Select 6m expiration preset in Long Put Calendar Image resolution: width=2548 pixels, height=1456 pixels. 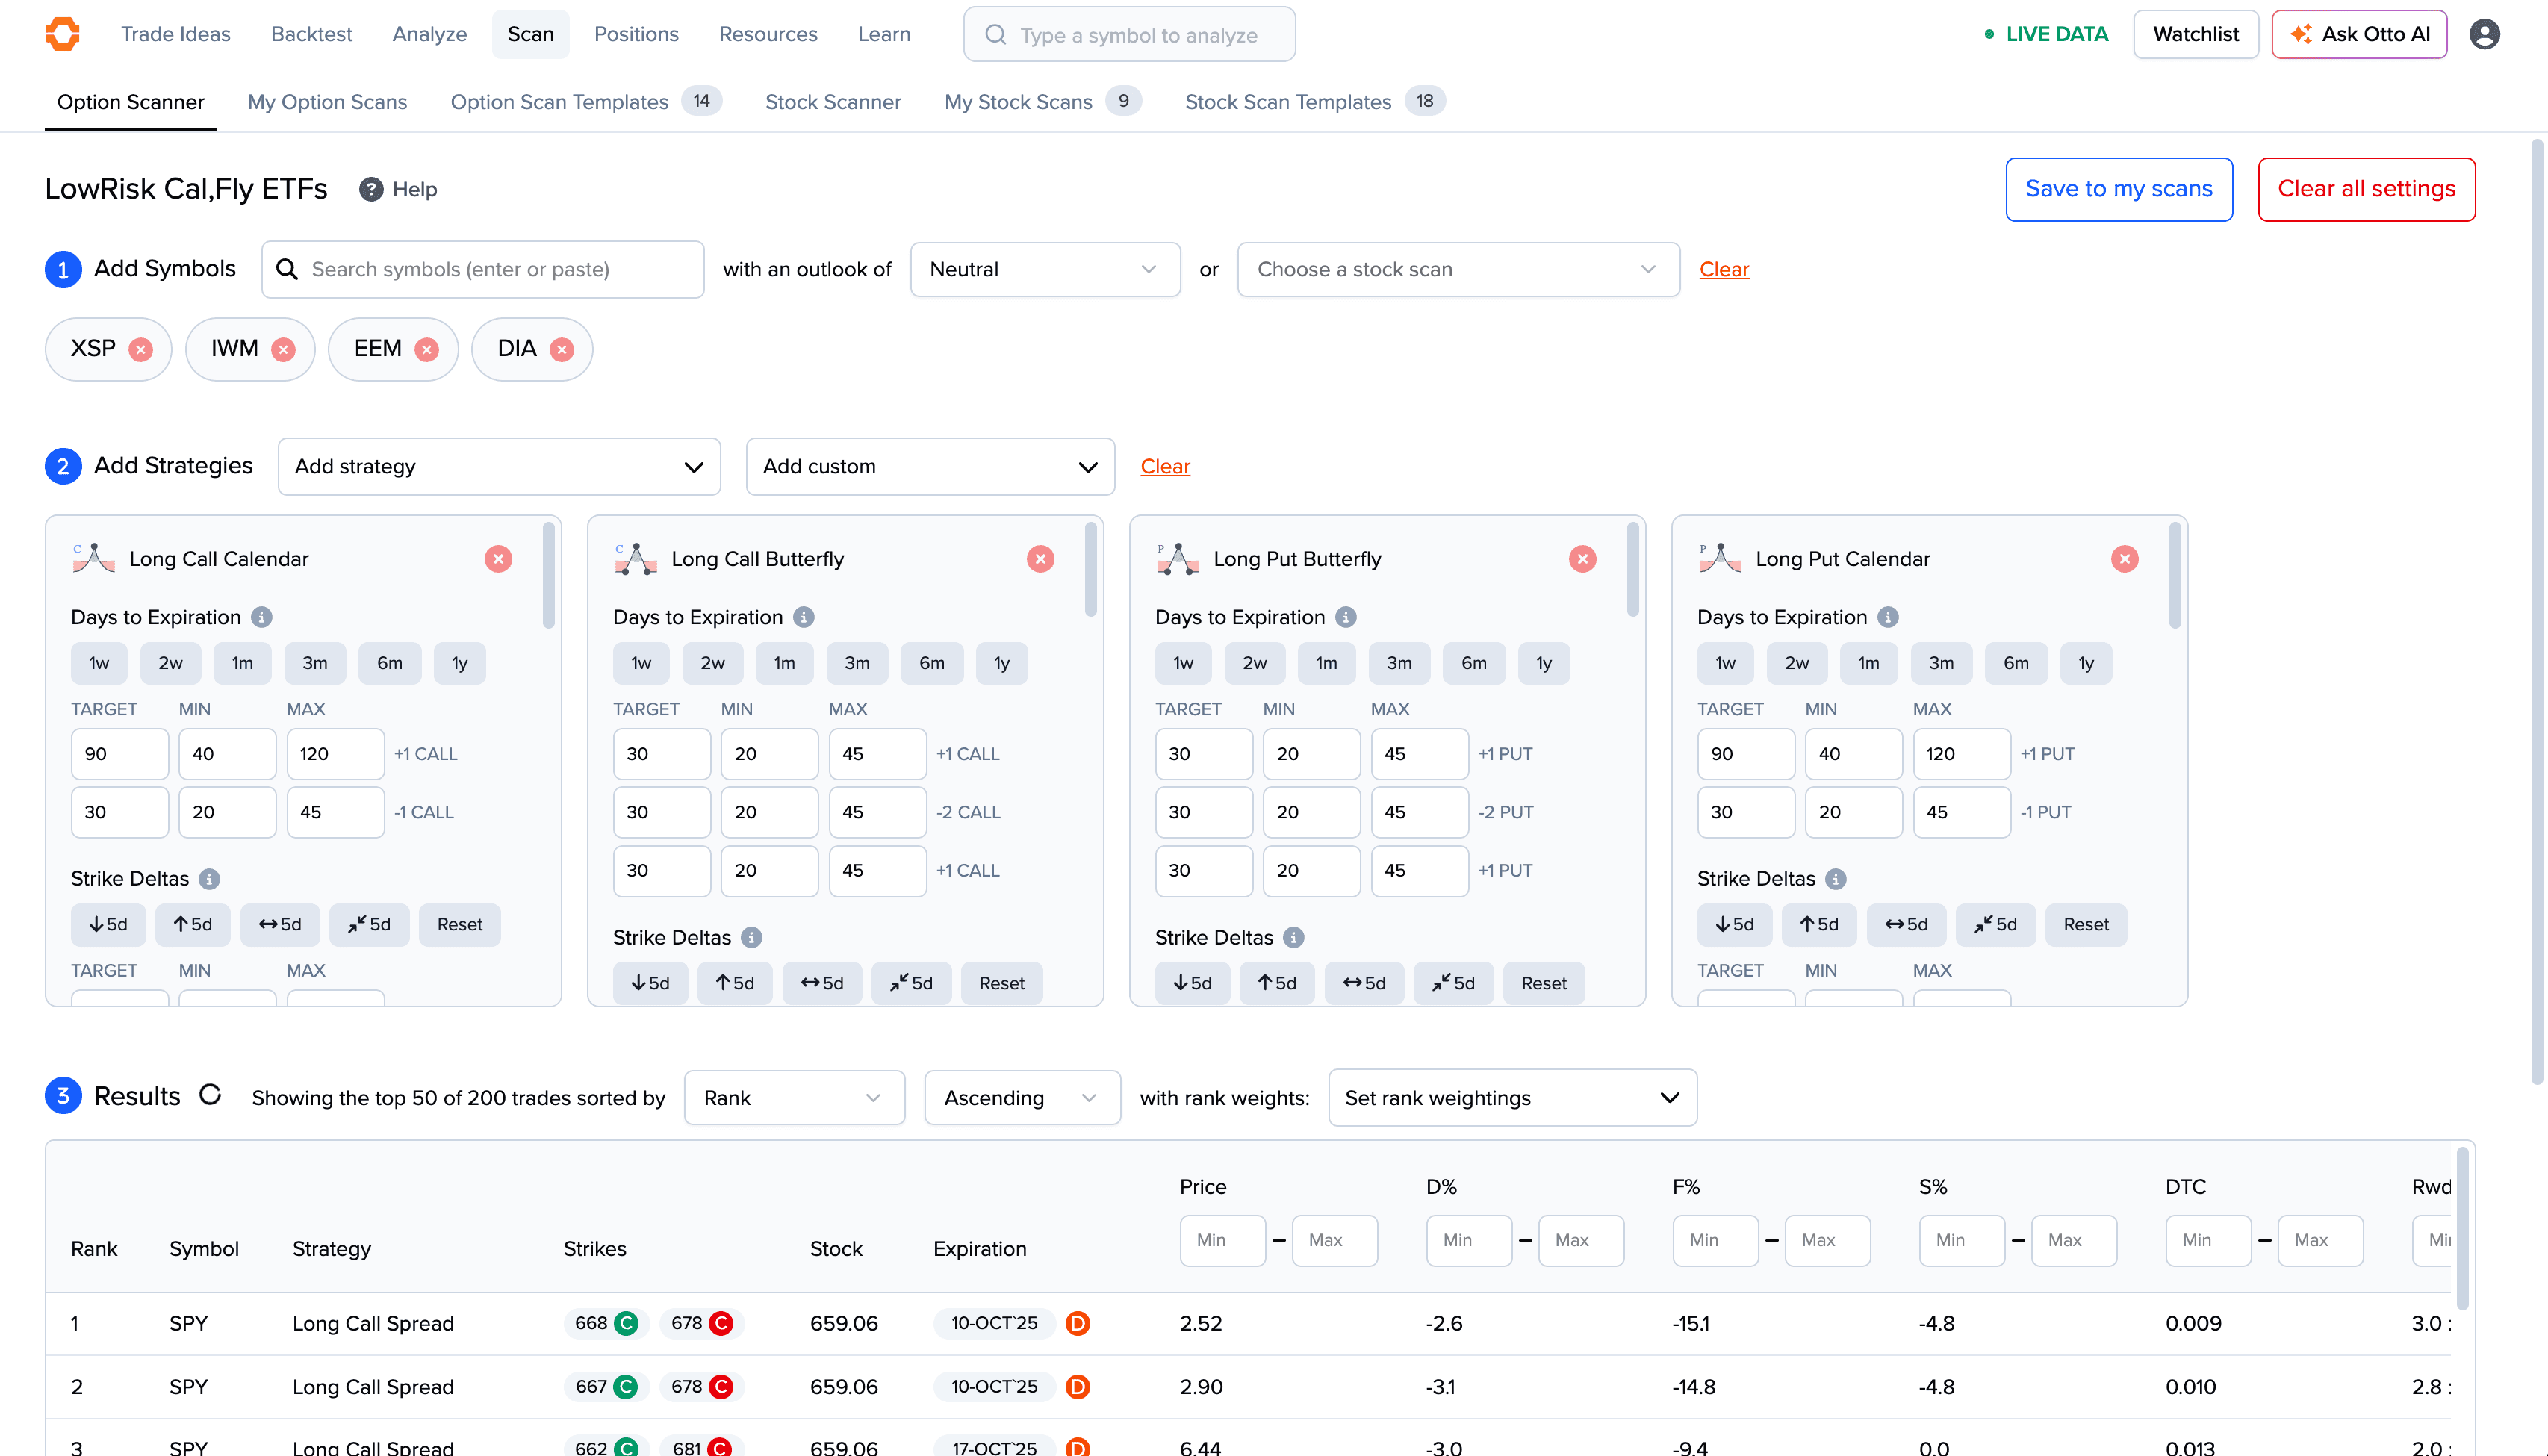click(2015, 663)
